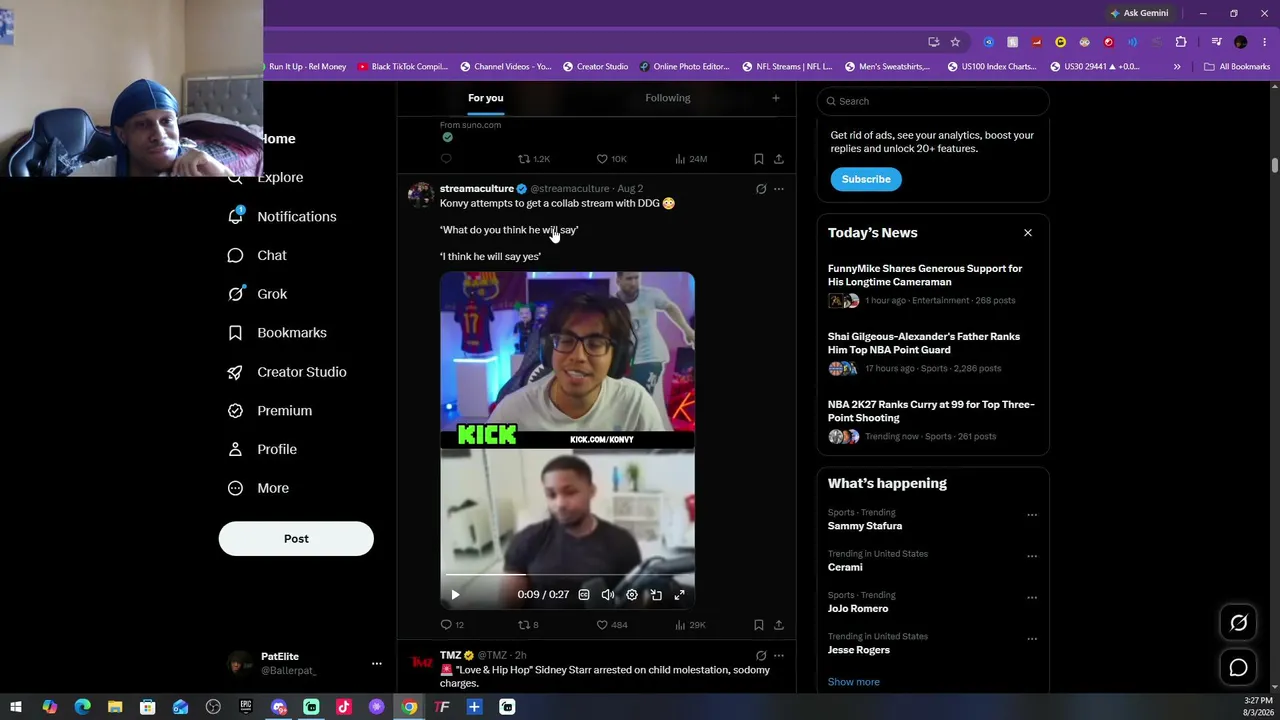Switch to the Following tab
The width and height of the screenshot is (1280, 720).
(x=668, y=98)
